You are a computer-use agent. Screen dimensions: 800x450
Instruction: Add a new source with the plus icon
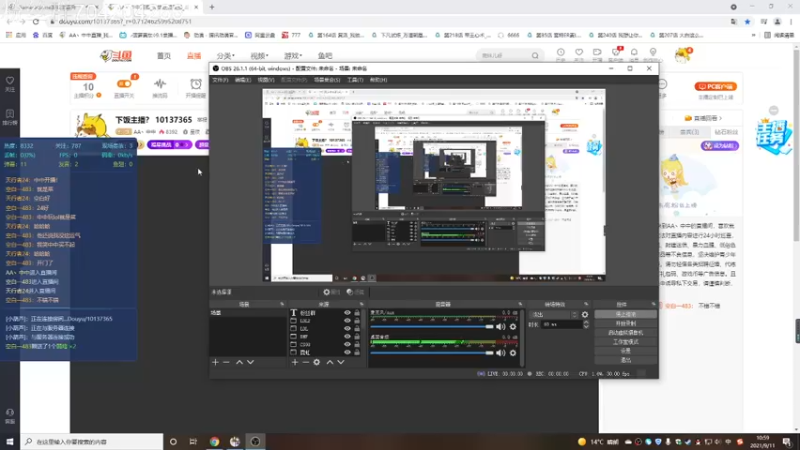coord(294,362)
